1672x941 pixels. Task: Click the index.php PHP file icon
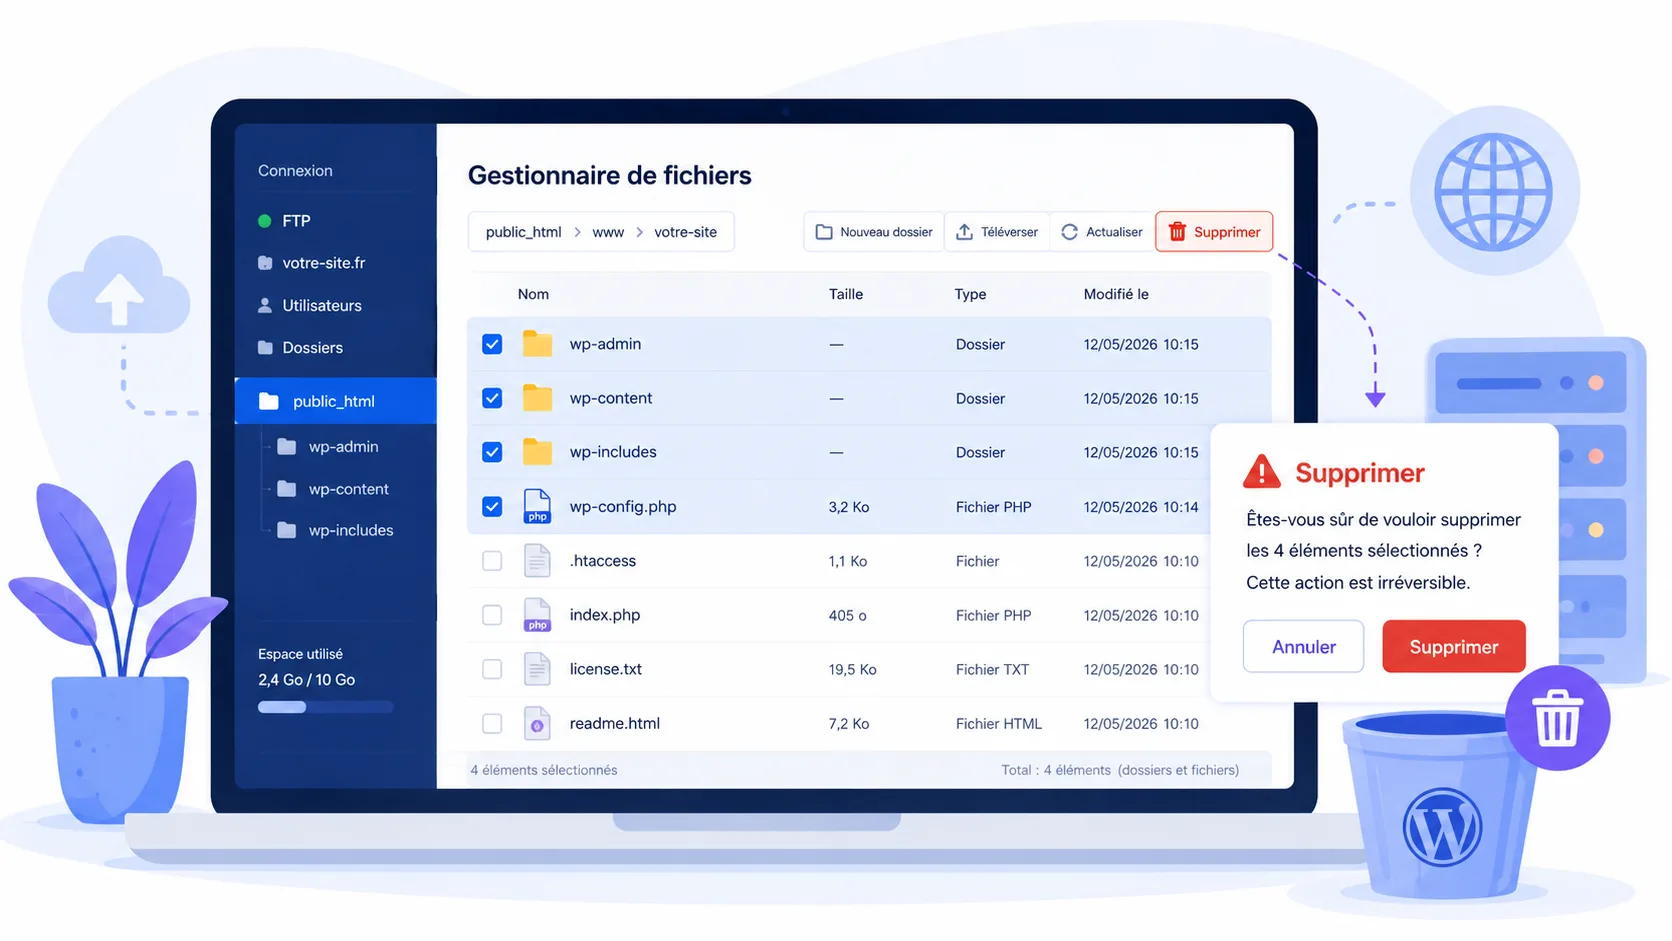(x=537, y=615)
